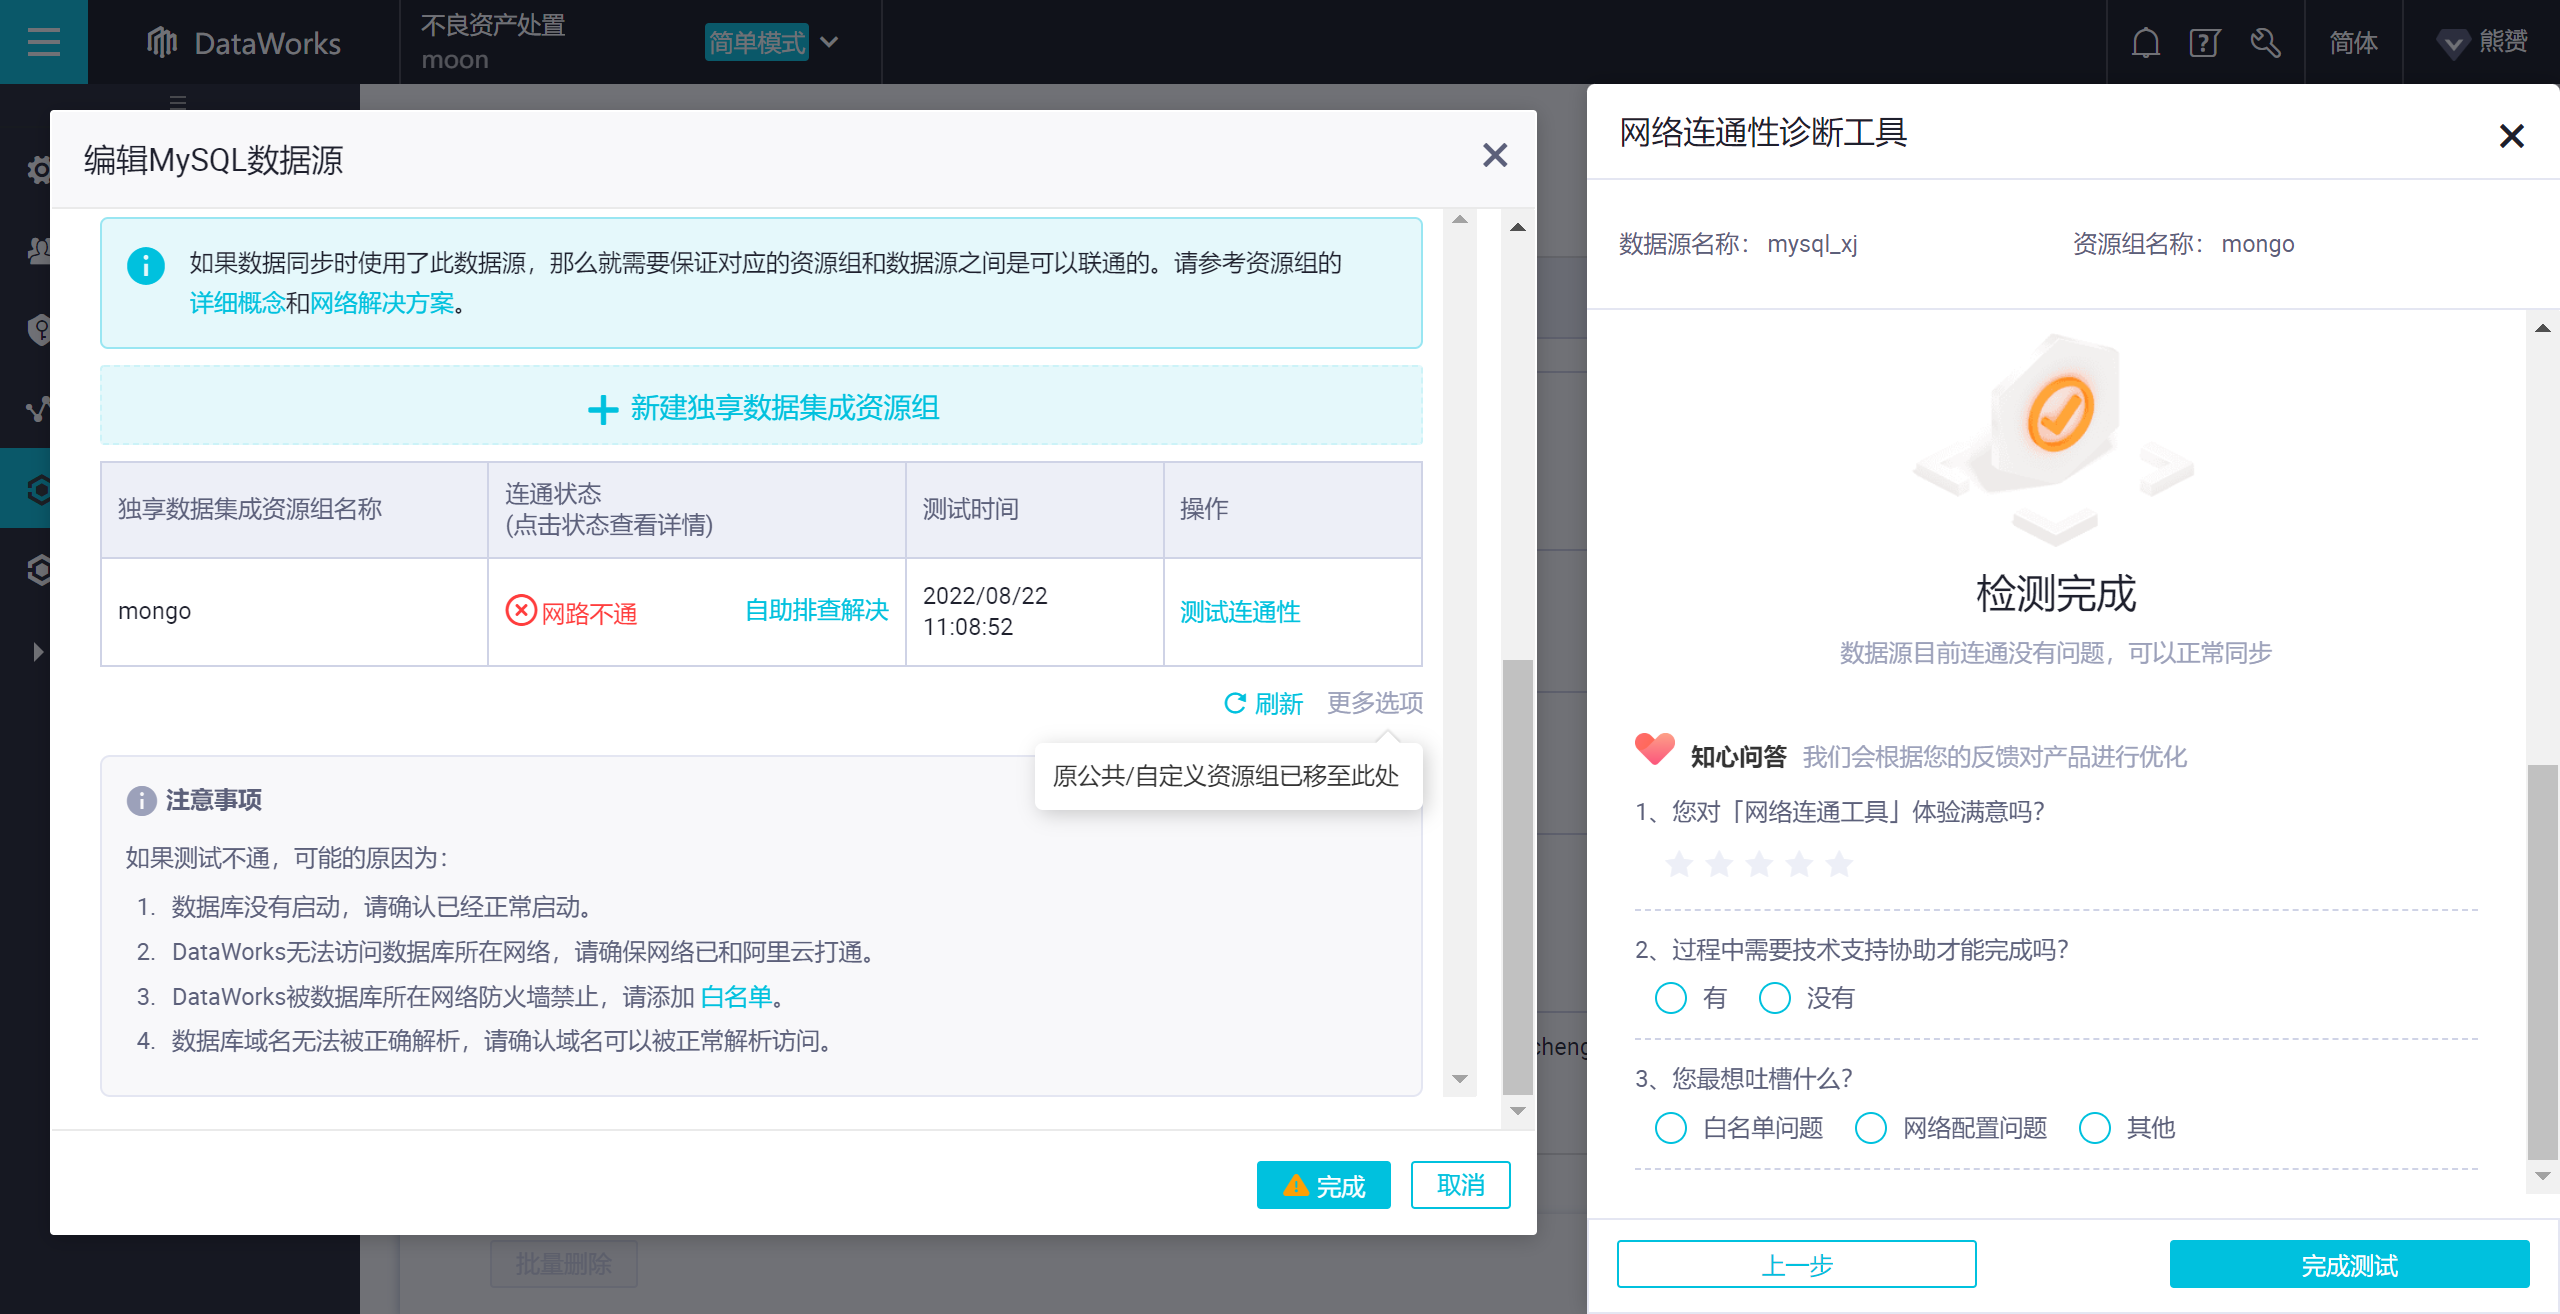Click the sidebar workflow icon
The width and height of the screenshot is (2560, 1314).
coord(38,410)
